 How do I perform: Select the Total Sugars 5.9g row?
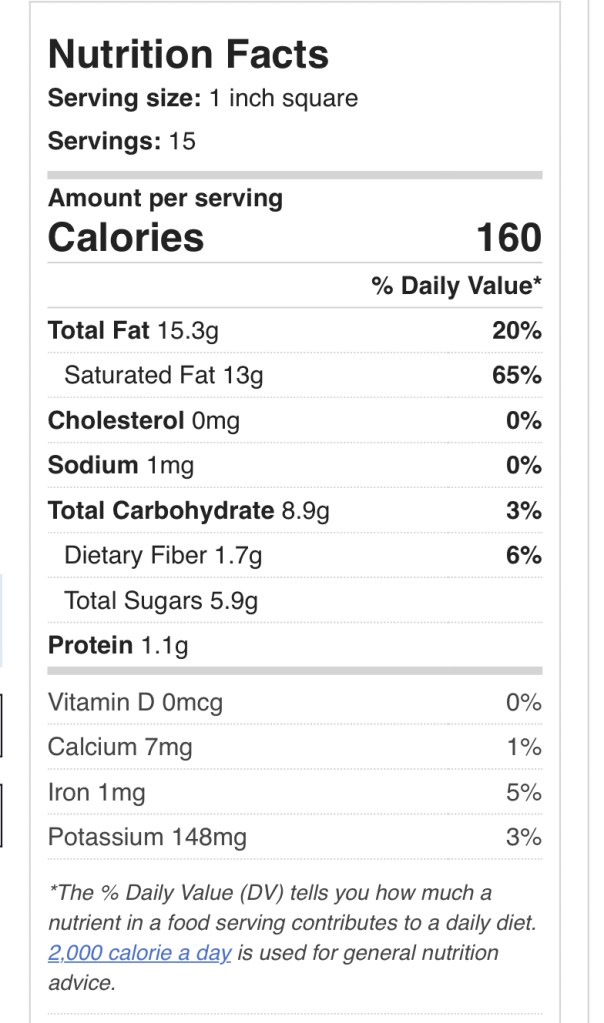(x=161, y=601)
